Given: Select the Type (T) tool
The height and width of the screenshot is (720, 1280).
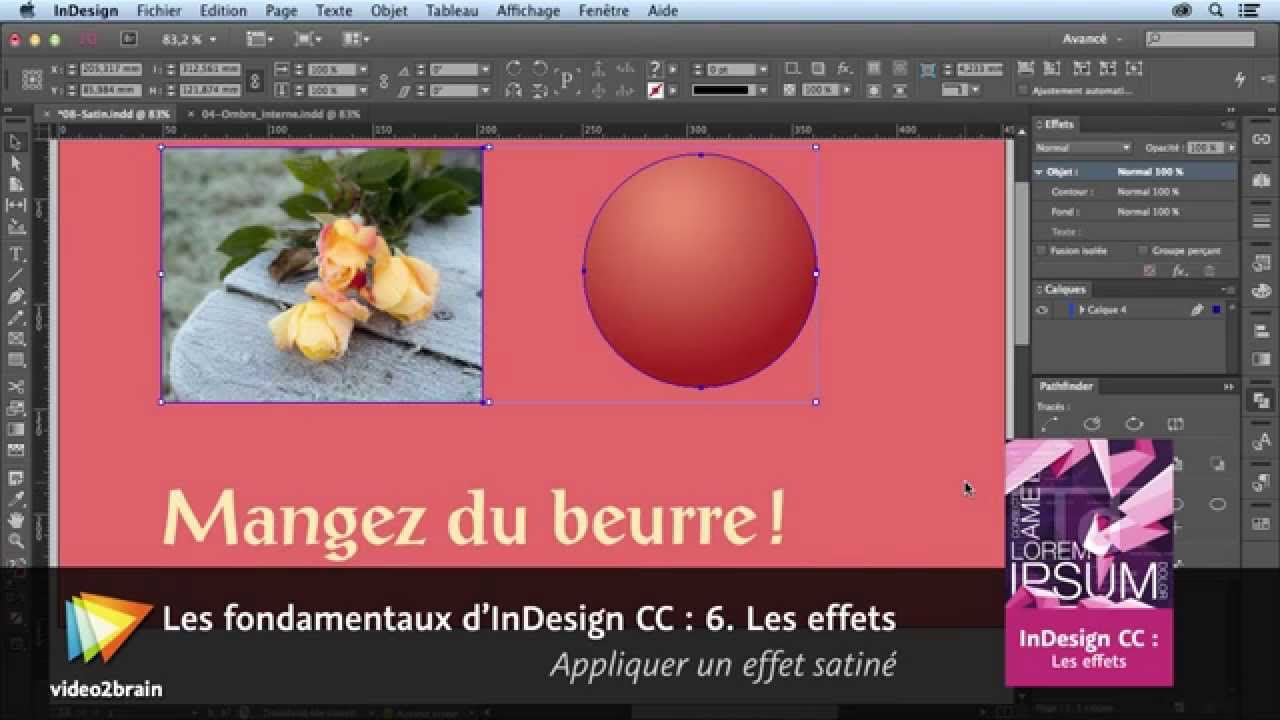Looking at the screenshot, I should (16, 254).
